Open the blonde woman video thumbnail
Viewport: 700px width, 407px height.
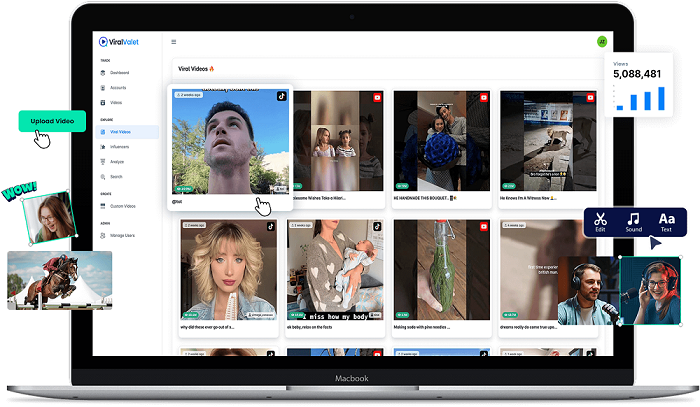coord(229,270)
